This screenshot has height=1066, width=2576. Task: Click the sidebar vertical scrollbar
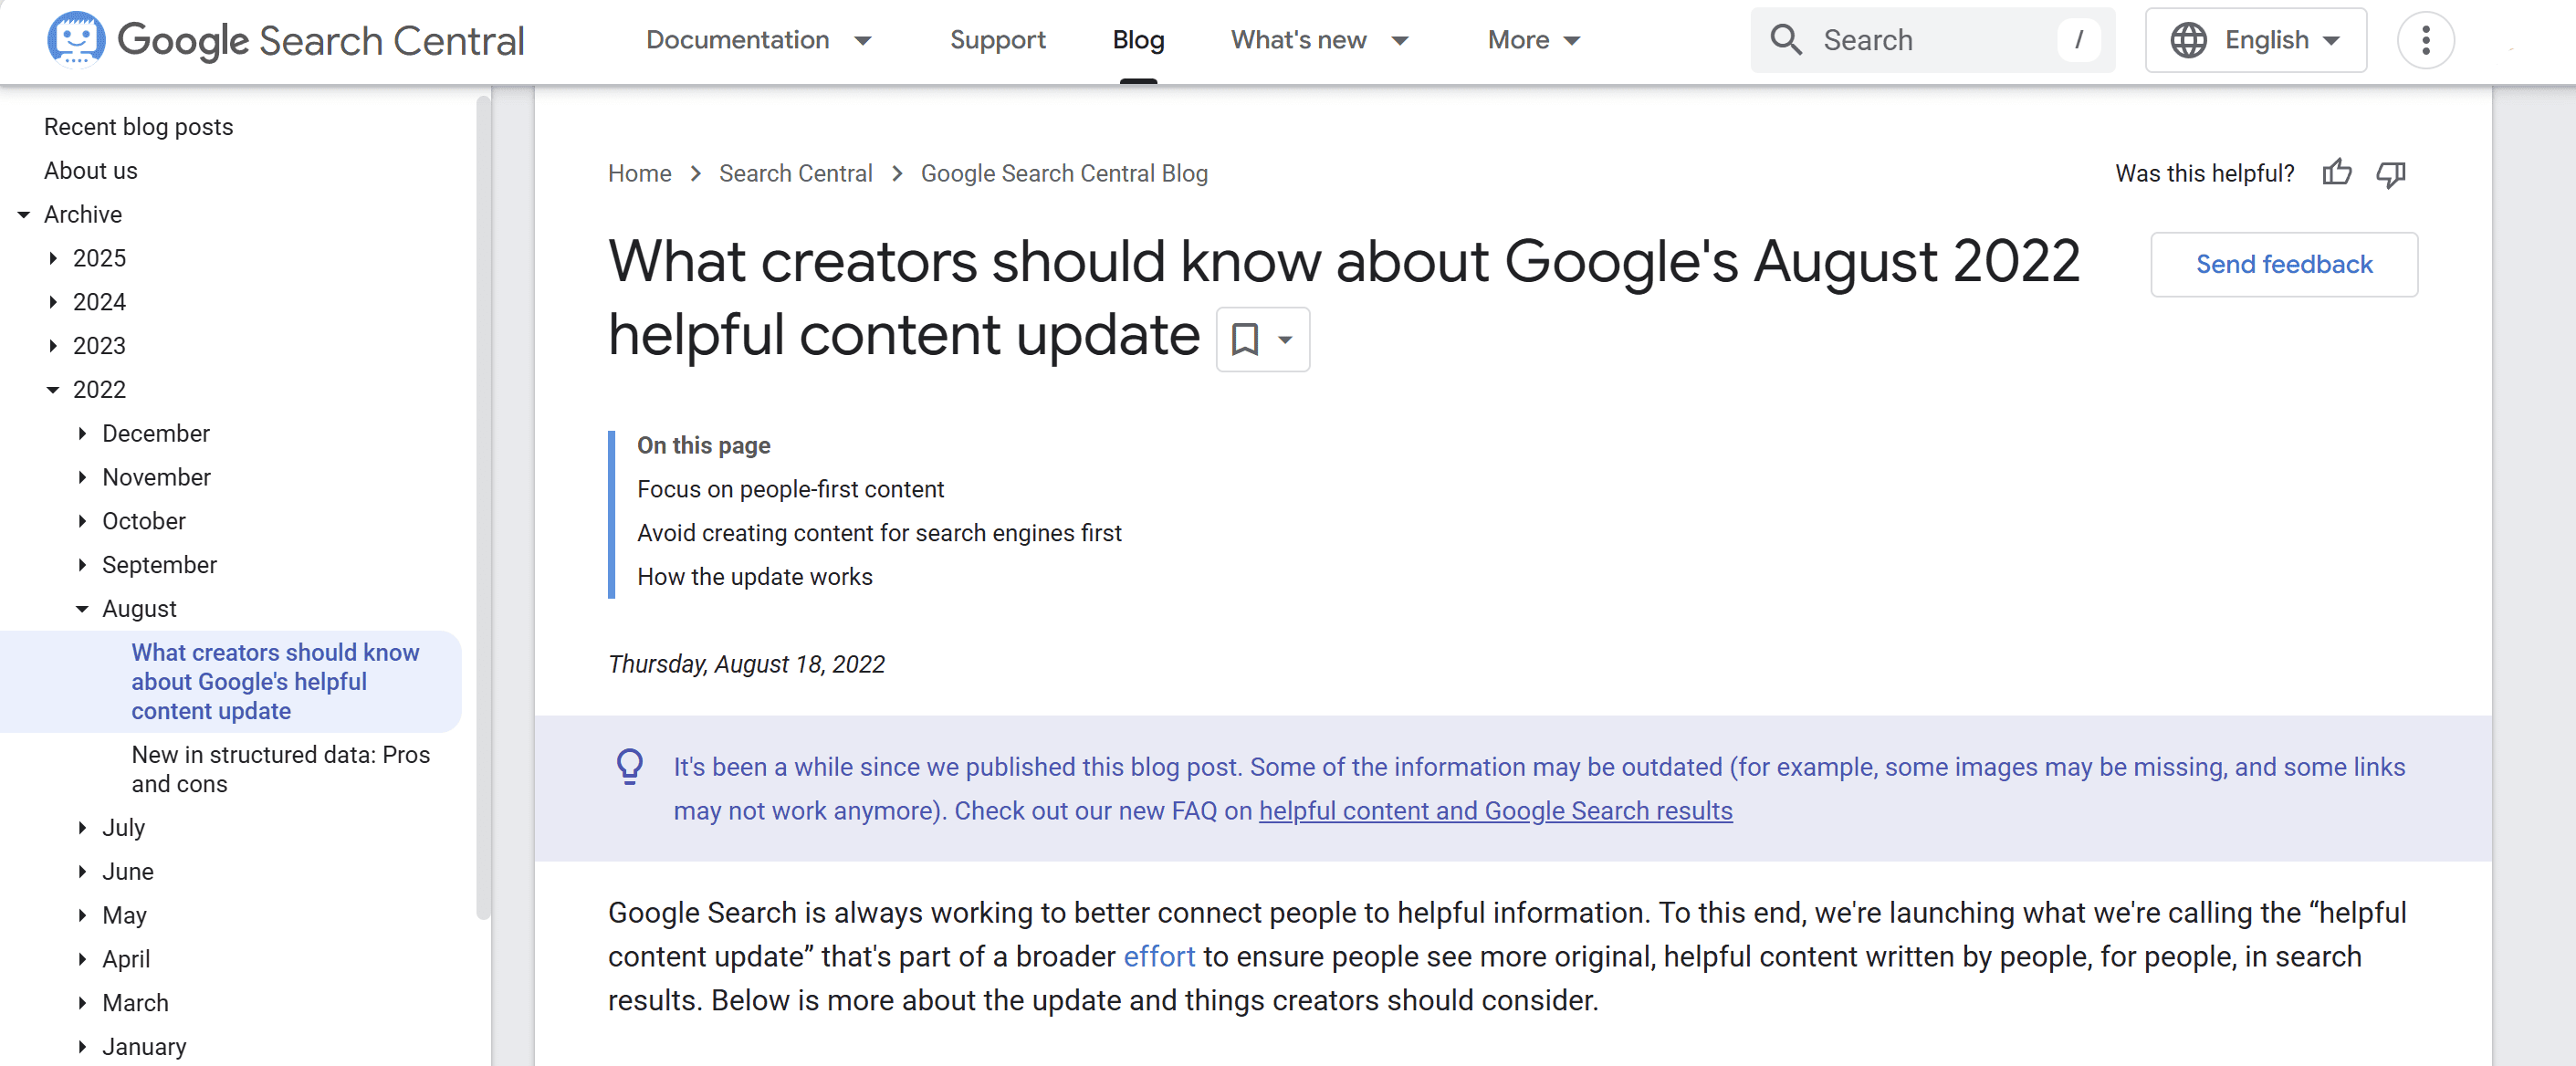pyautogui.click(x=484, y=508)
